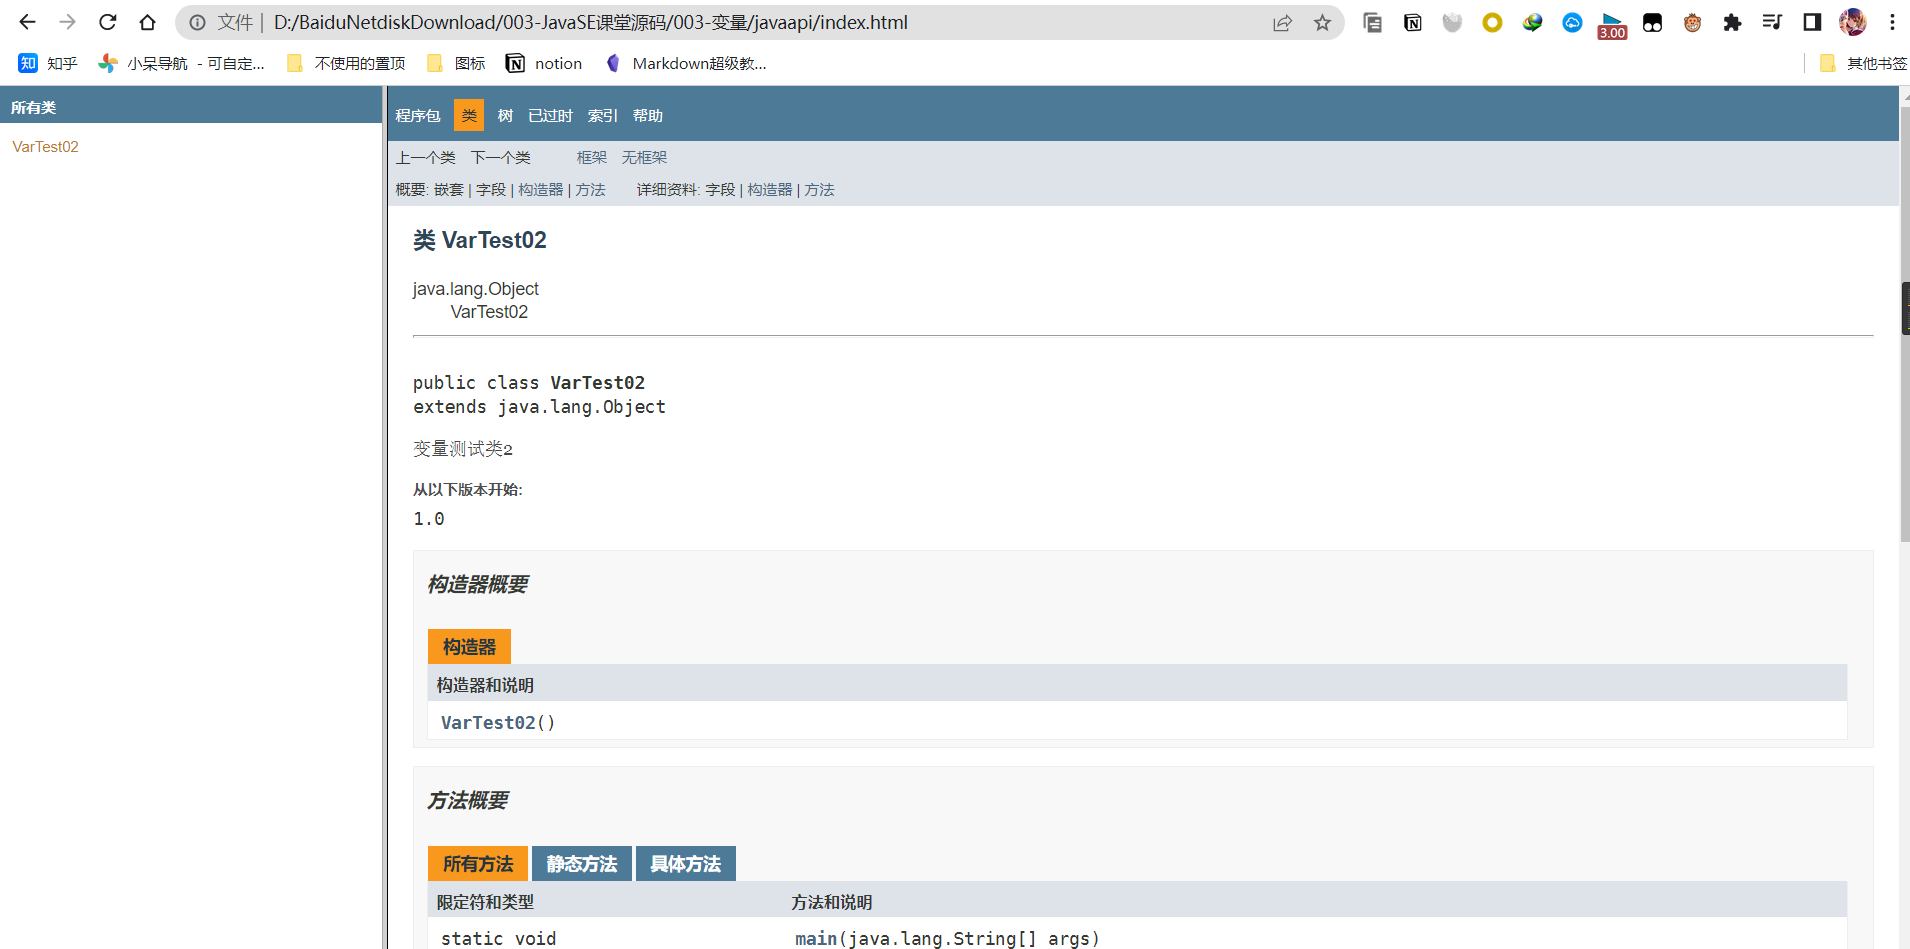Click the browser reload button

tap(108, 22)
